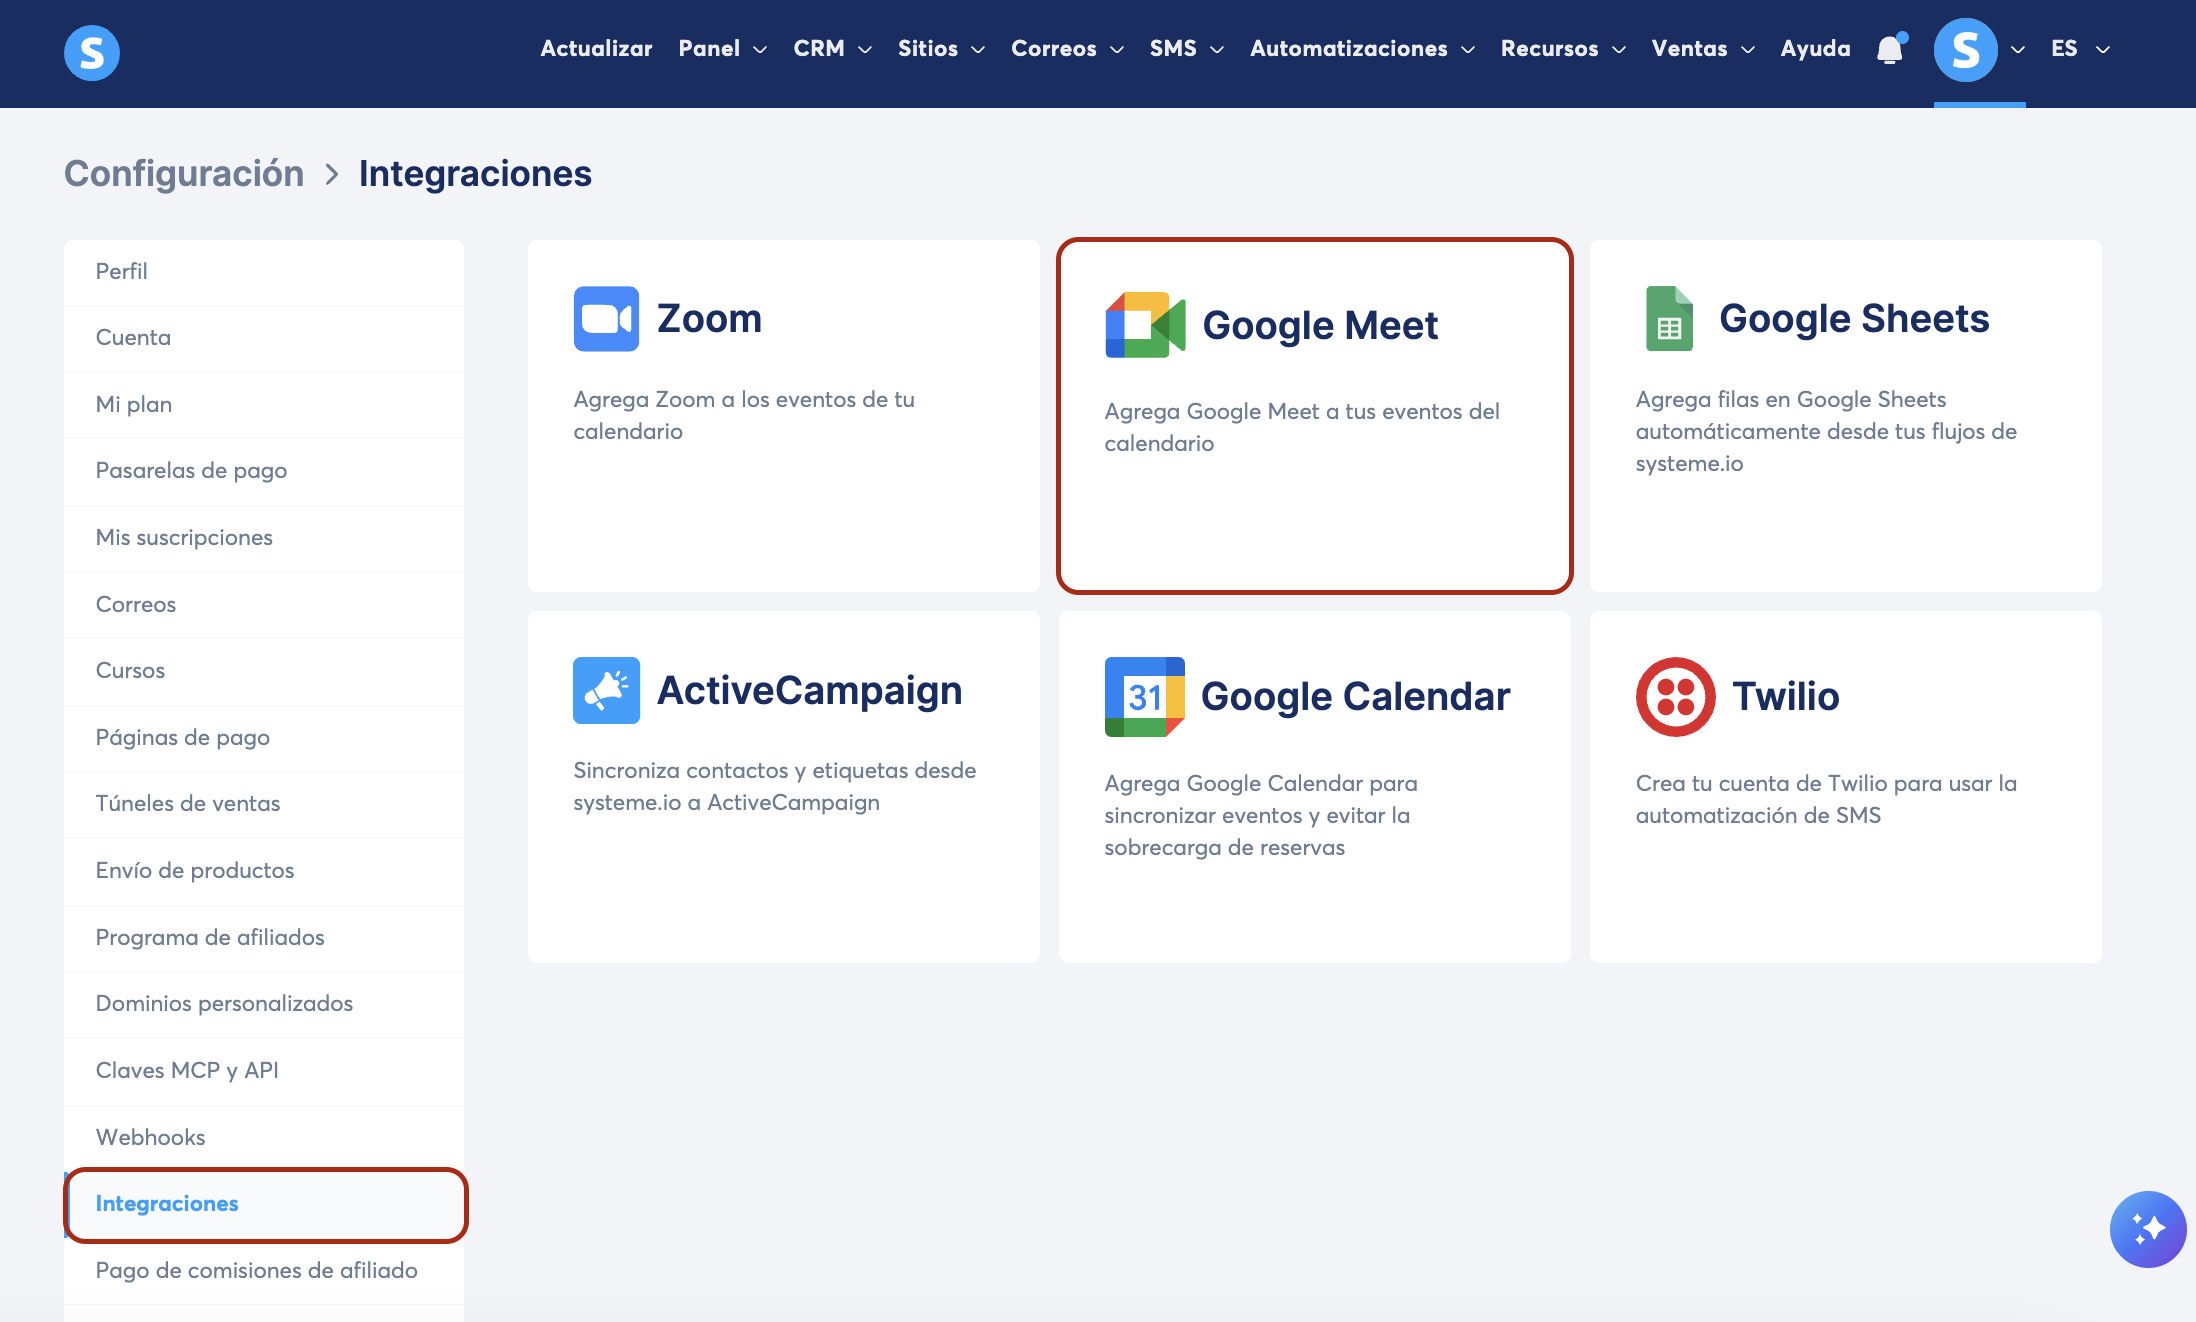Open the Google Sheets integration title

point(1854,319)
